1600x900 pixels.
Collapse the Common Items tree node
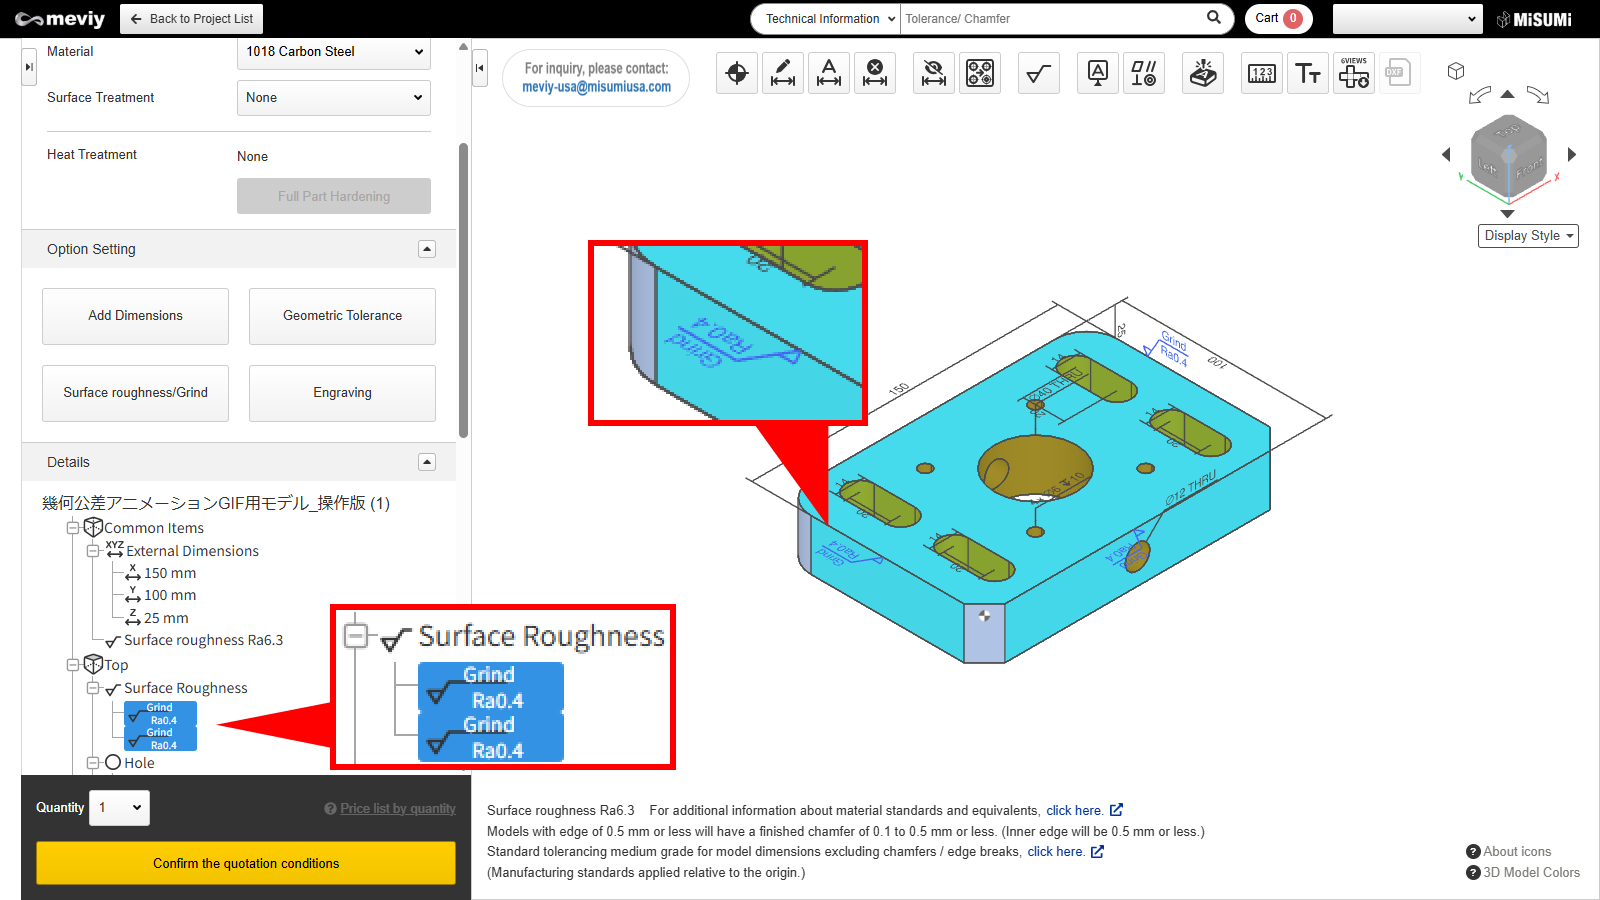[x=73, y=528]
